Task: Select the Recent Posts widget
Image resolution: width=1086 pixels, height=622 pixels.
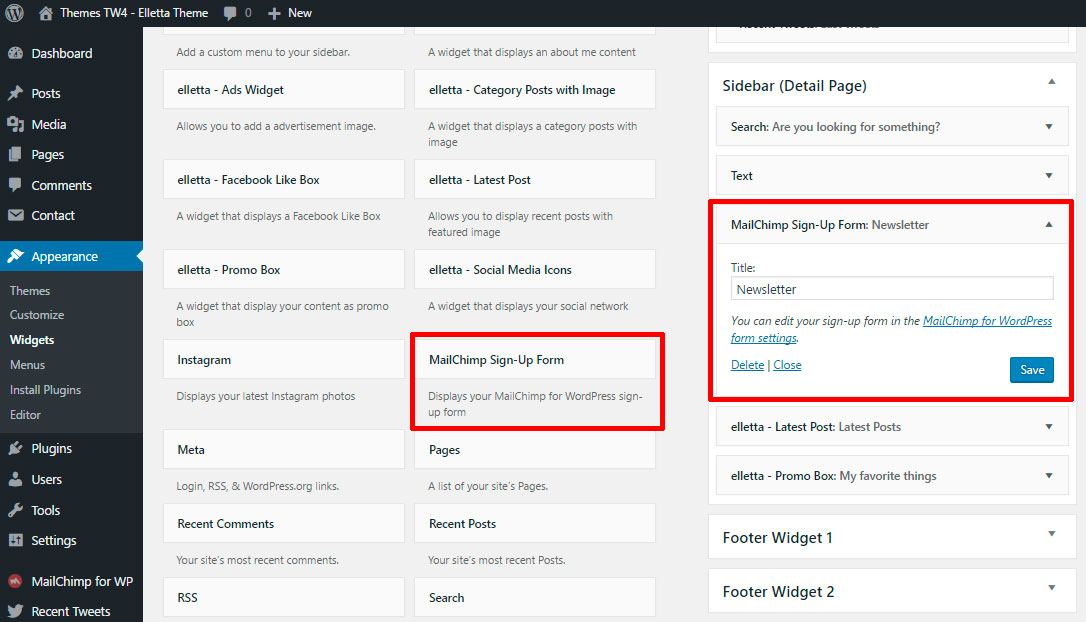Action: coord(535,524)
